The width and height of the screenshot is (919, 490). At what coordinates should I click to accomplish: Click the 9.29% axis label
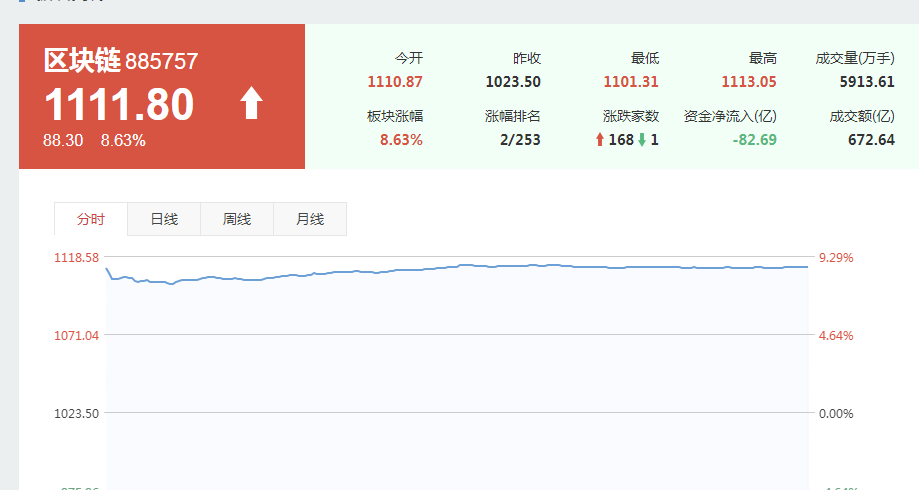click(836, 257)
